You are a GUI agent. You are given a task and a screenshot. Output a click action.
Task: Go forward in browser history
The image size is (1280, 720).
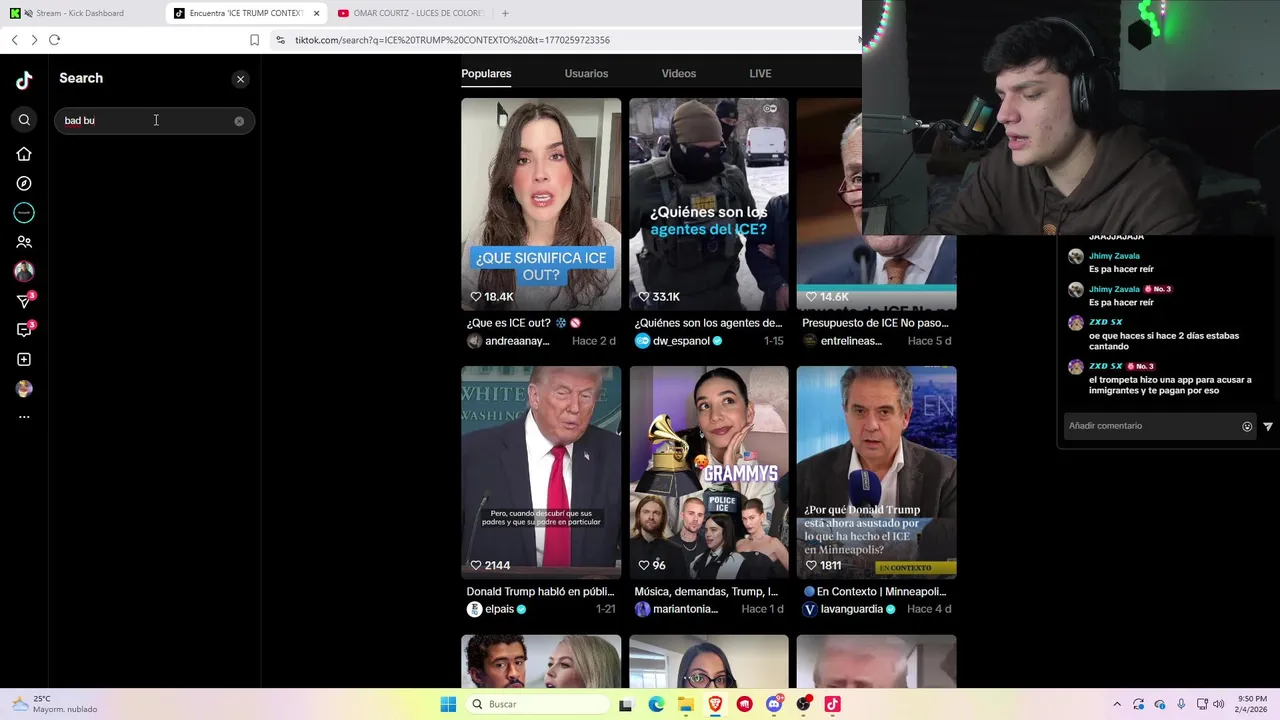(x=34, y=40)
